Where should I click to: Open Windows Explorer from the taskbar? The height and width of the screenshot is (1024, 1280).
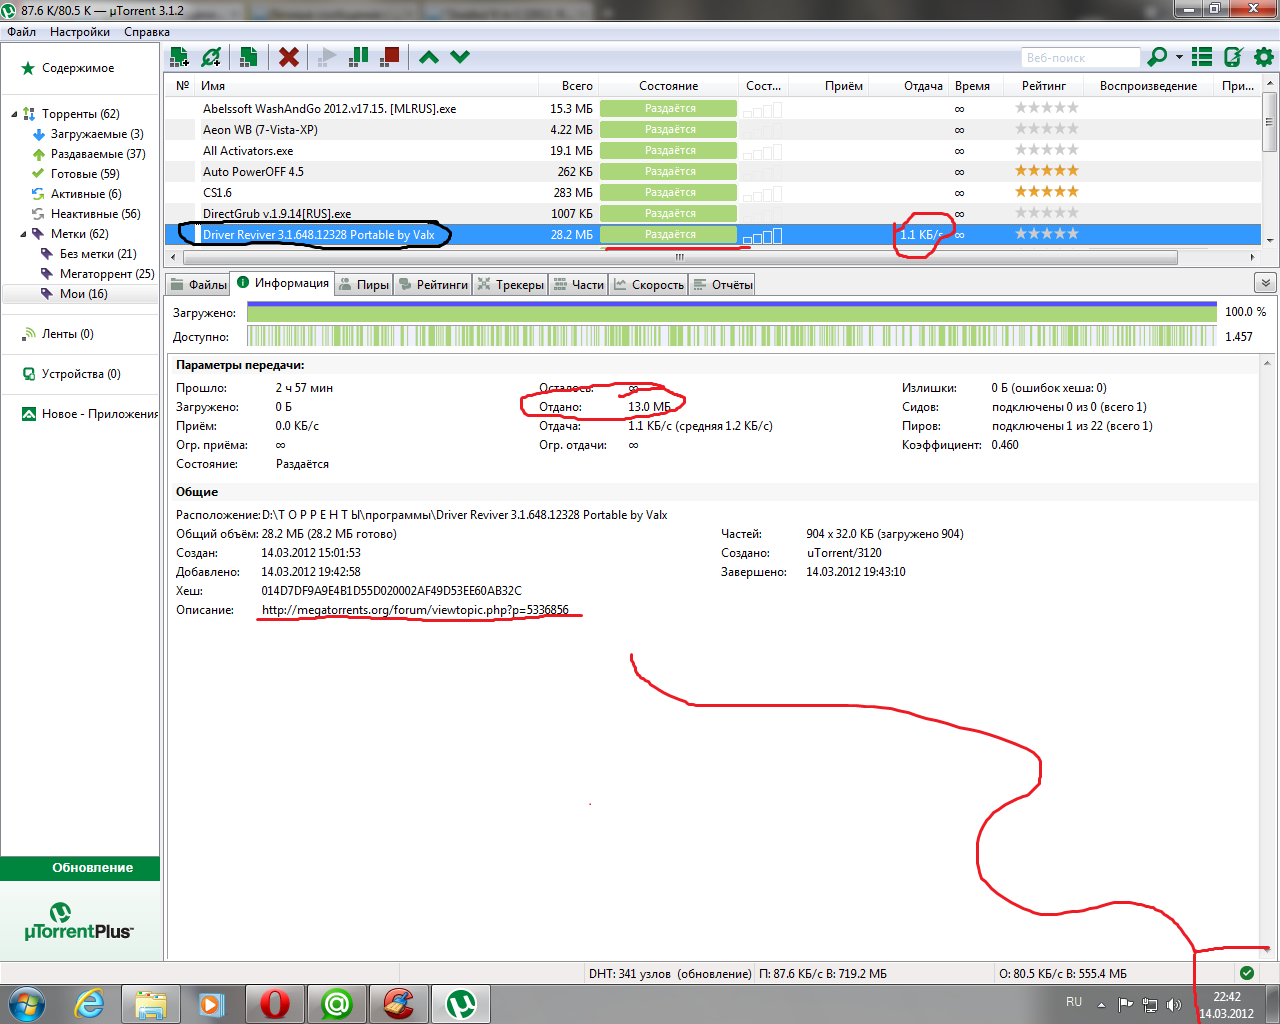tap(151, 1003)
